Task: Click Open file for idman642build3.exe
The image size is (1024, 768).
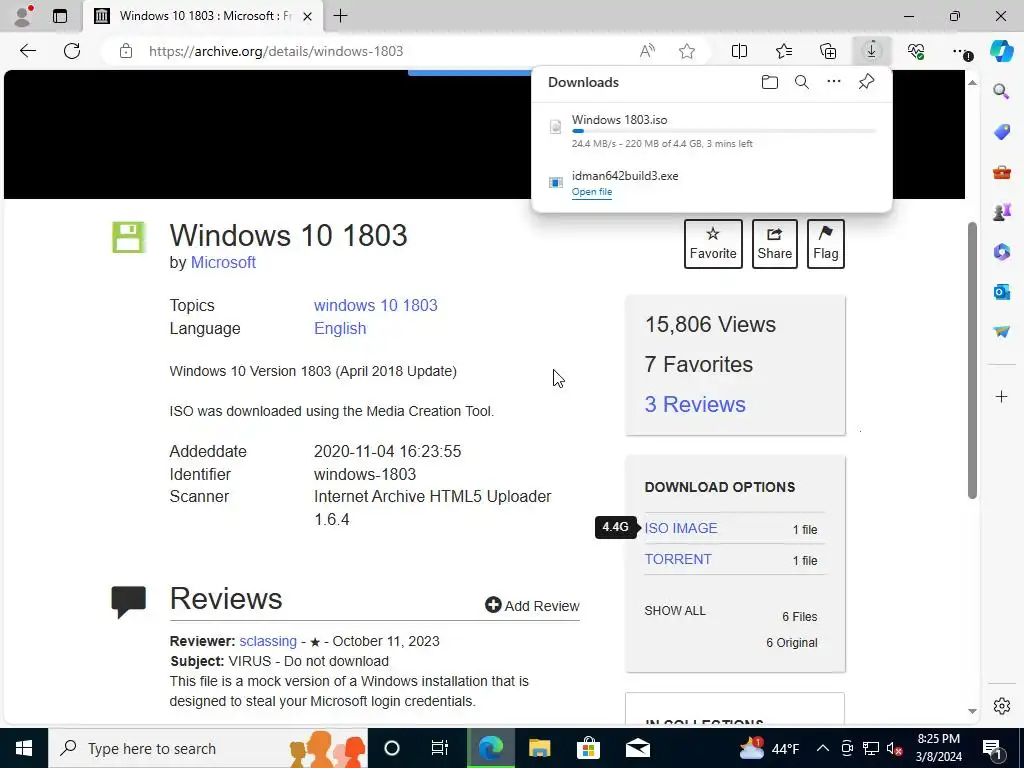Action: pos(592,191)
